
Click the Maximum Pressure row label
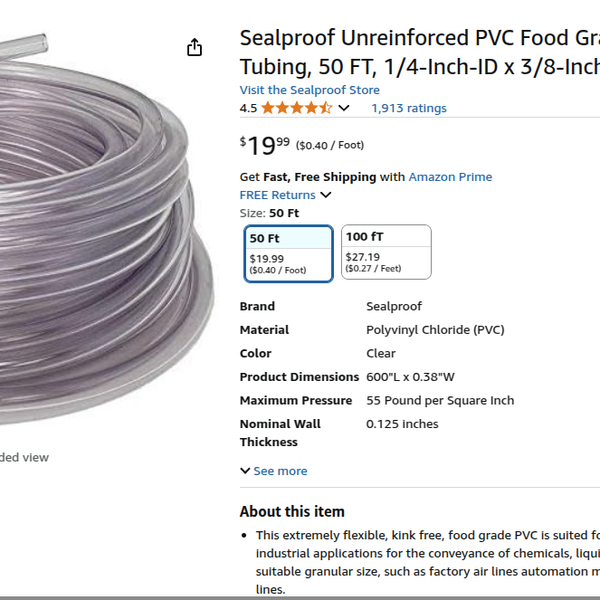(296, 400)
